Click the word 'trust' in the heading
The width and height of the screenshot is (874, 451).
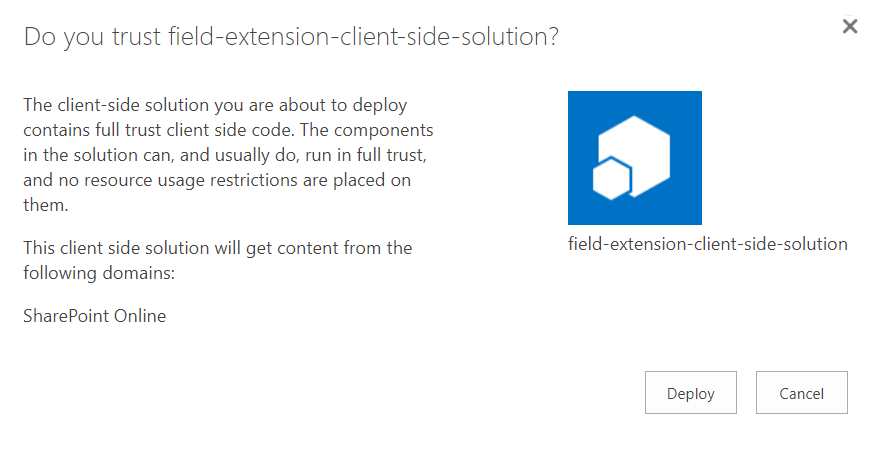coord(136,37)
